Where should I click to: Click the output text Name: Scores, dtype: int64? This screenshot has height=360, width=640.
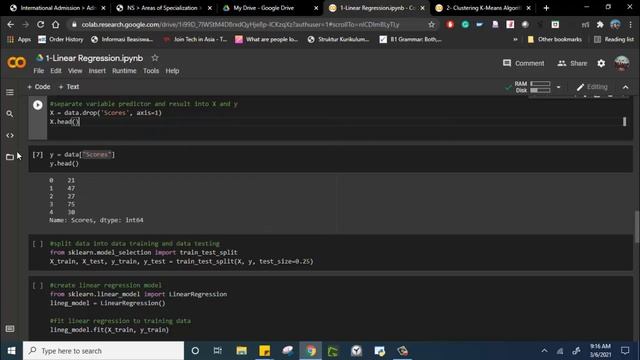pyautogui.click(x=96, y=220)
